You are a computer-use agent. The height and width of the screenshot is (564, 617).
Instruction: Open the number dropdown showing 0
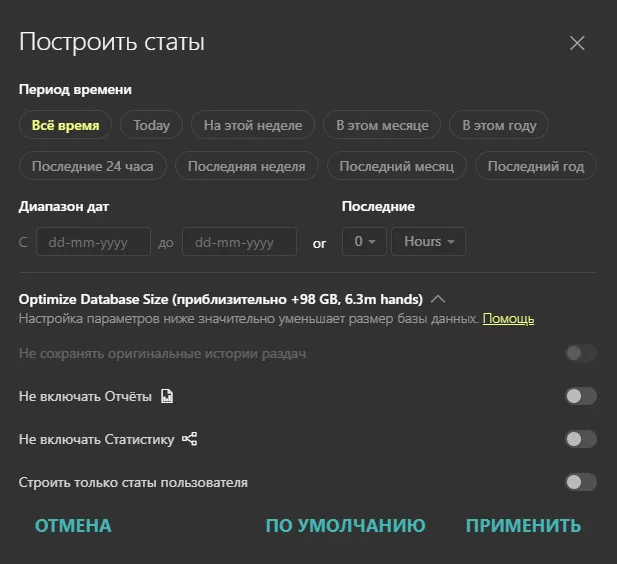[364, 241]
